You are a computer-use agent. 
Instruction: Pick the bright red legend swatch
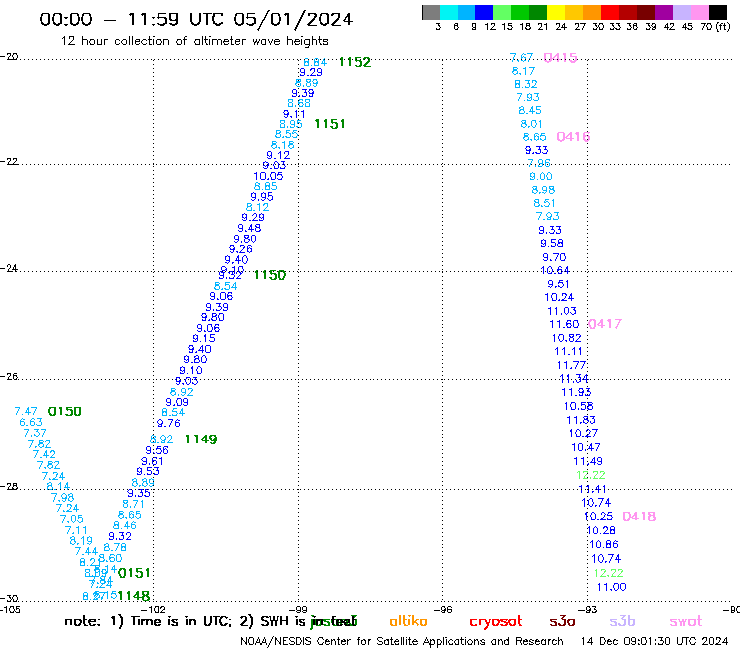coord(610,12)
